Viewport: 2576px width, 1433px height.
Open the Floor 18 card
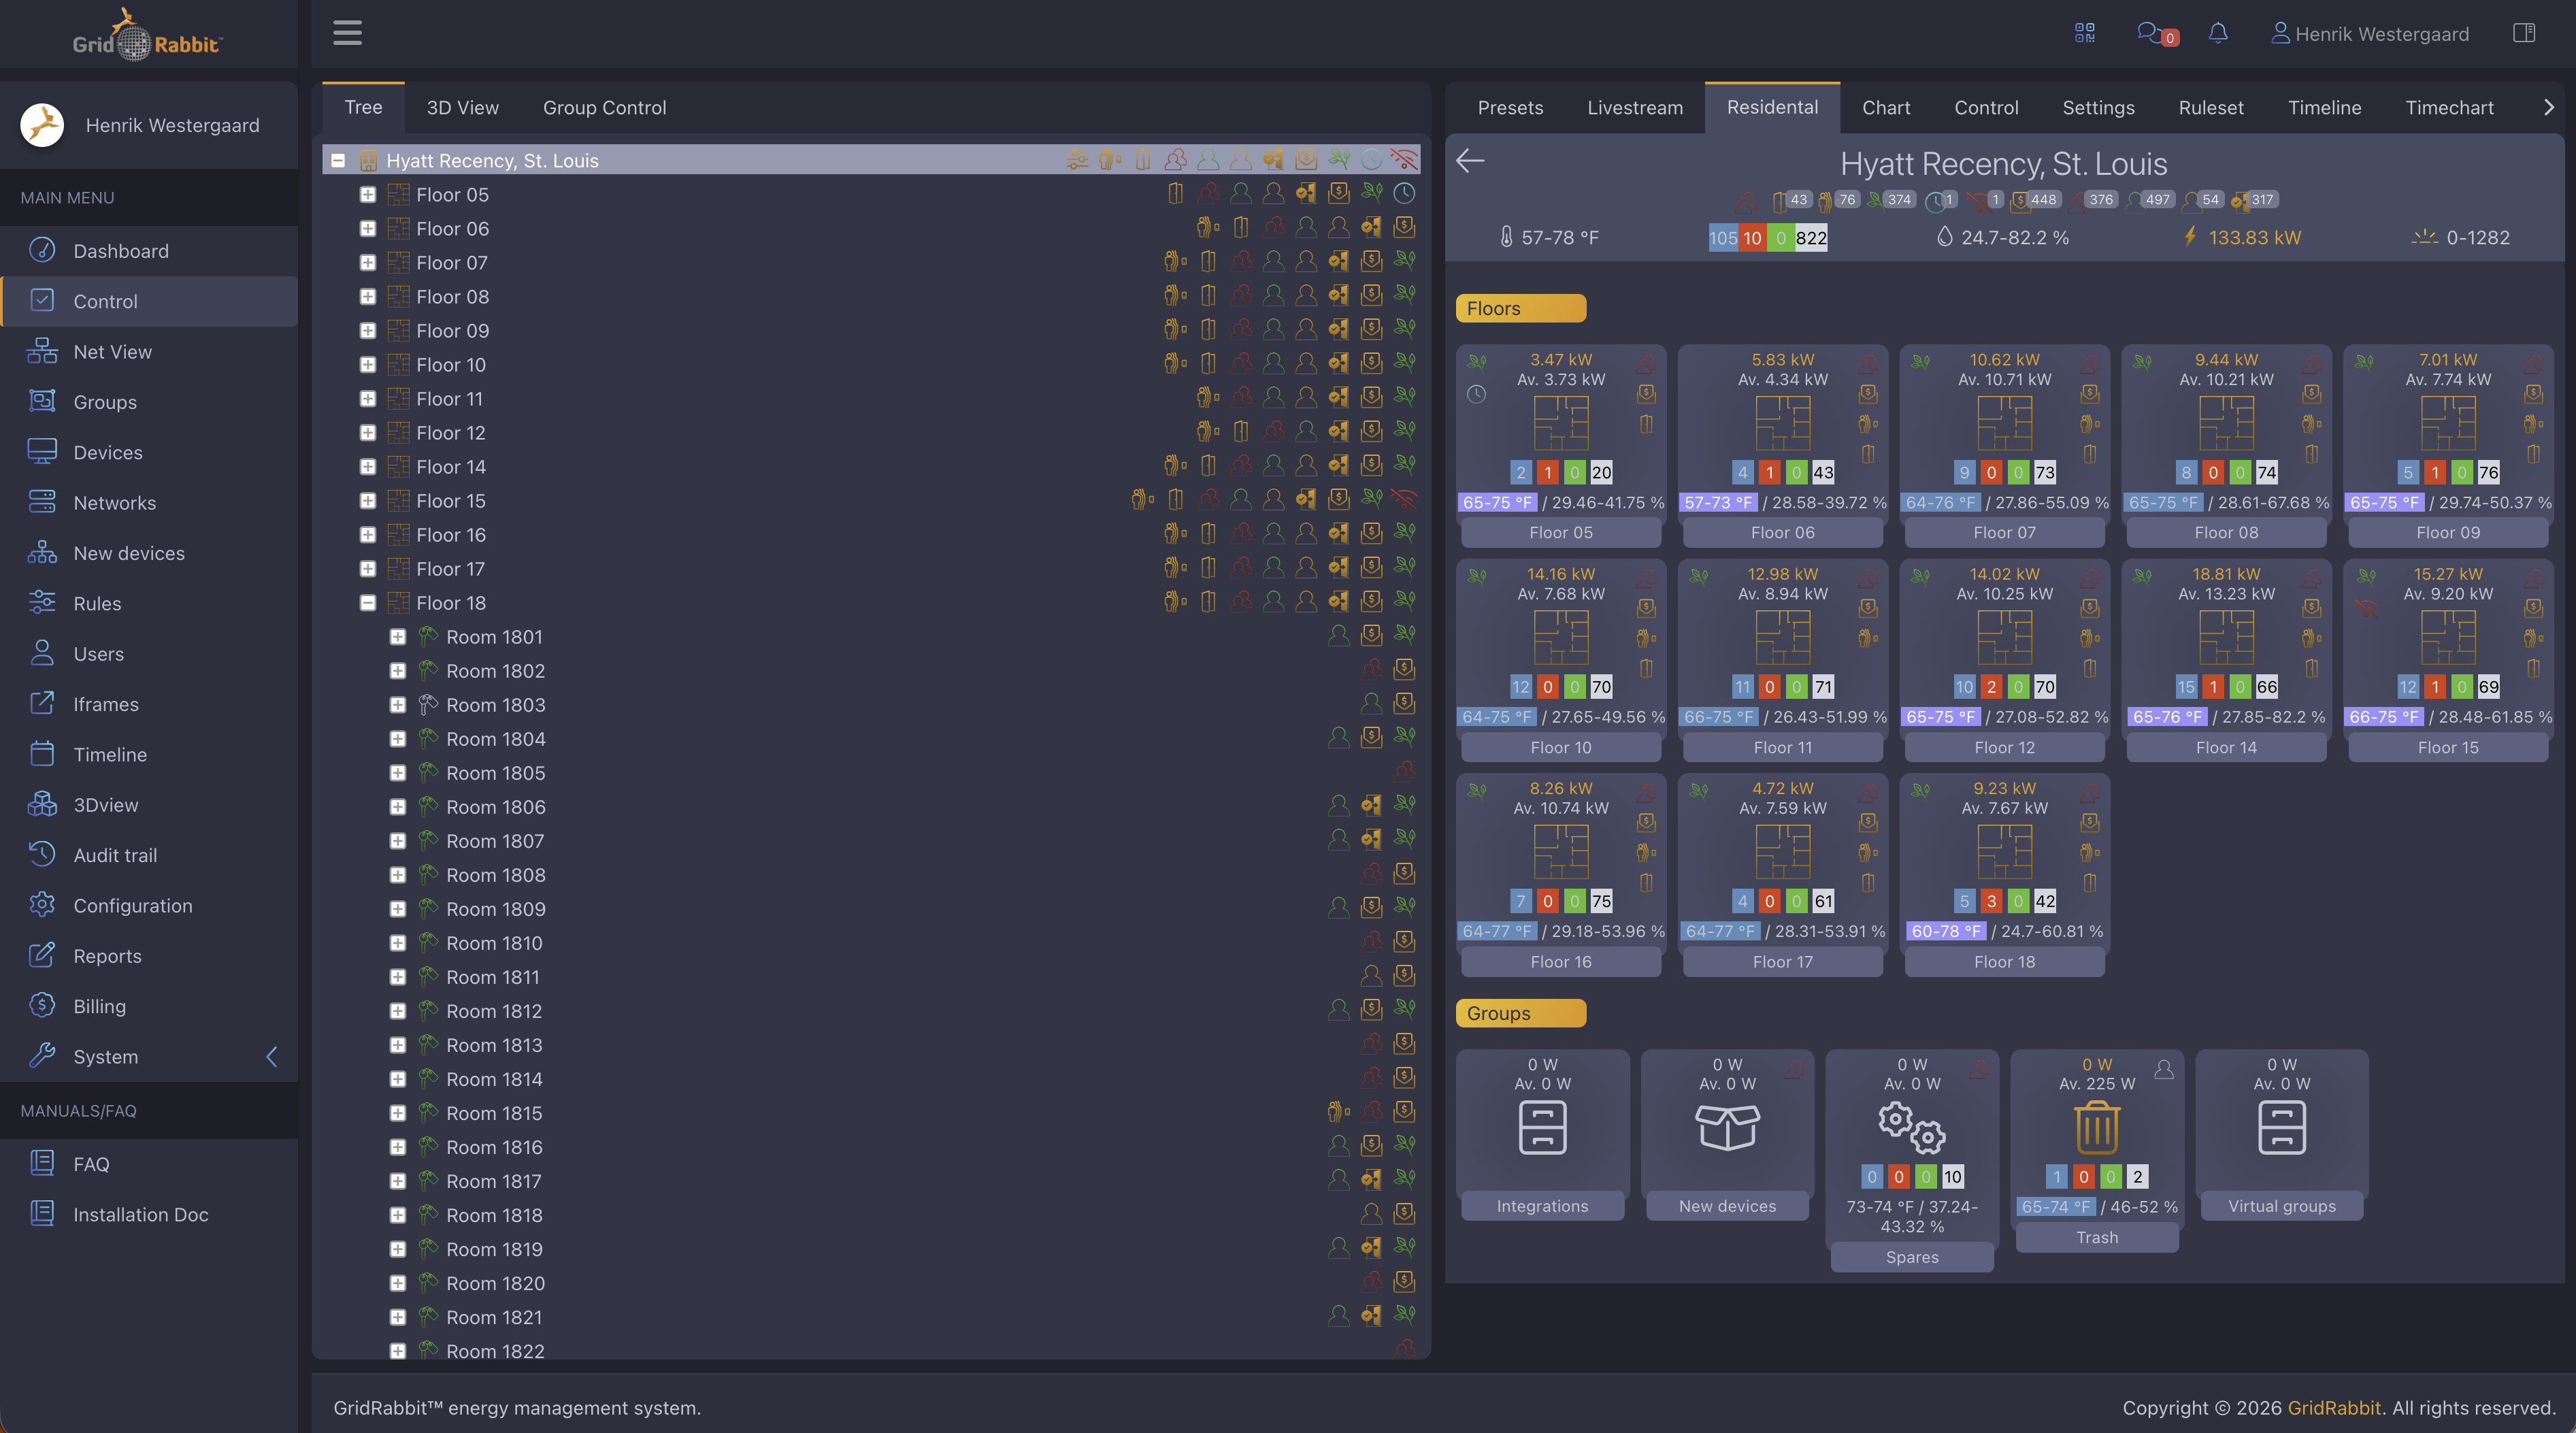(x=2004, y=875)
